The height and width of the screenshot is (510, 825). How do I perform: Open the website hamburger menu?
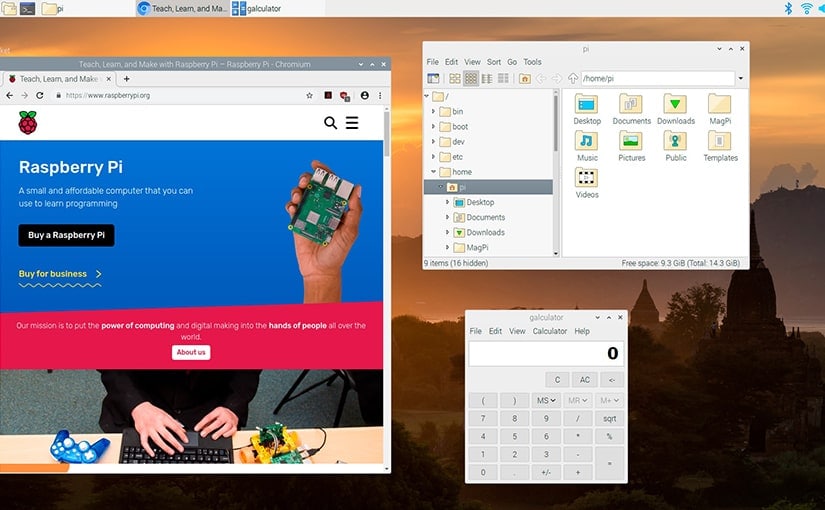pyautogui.click(x=352, y=123)
